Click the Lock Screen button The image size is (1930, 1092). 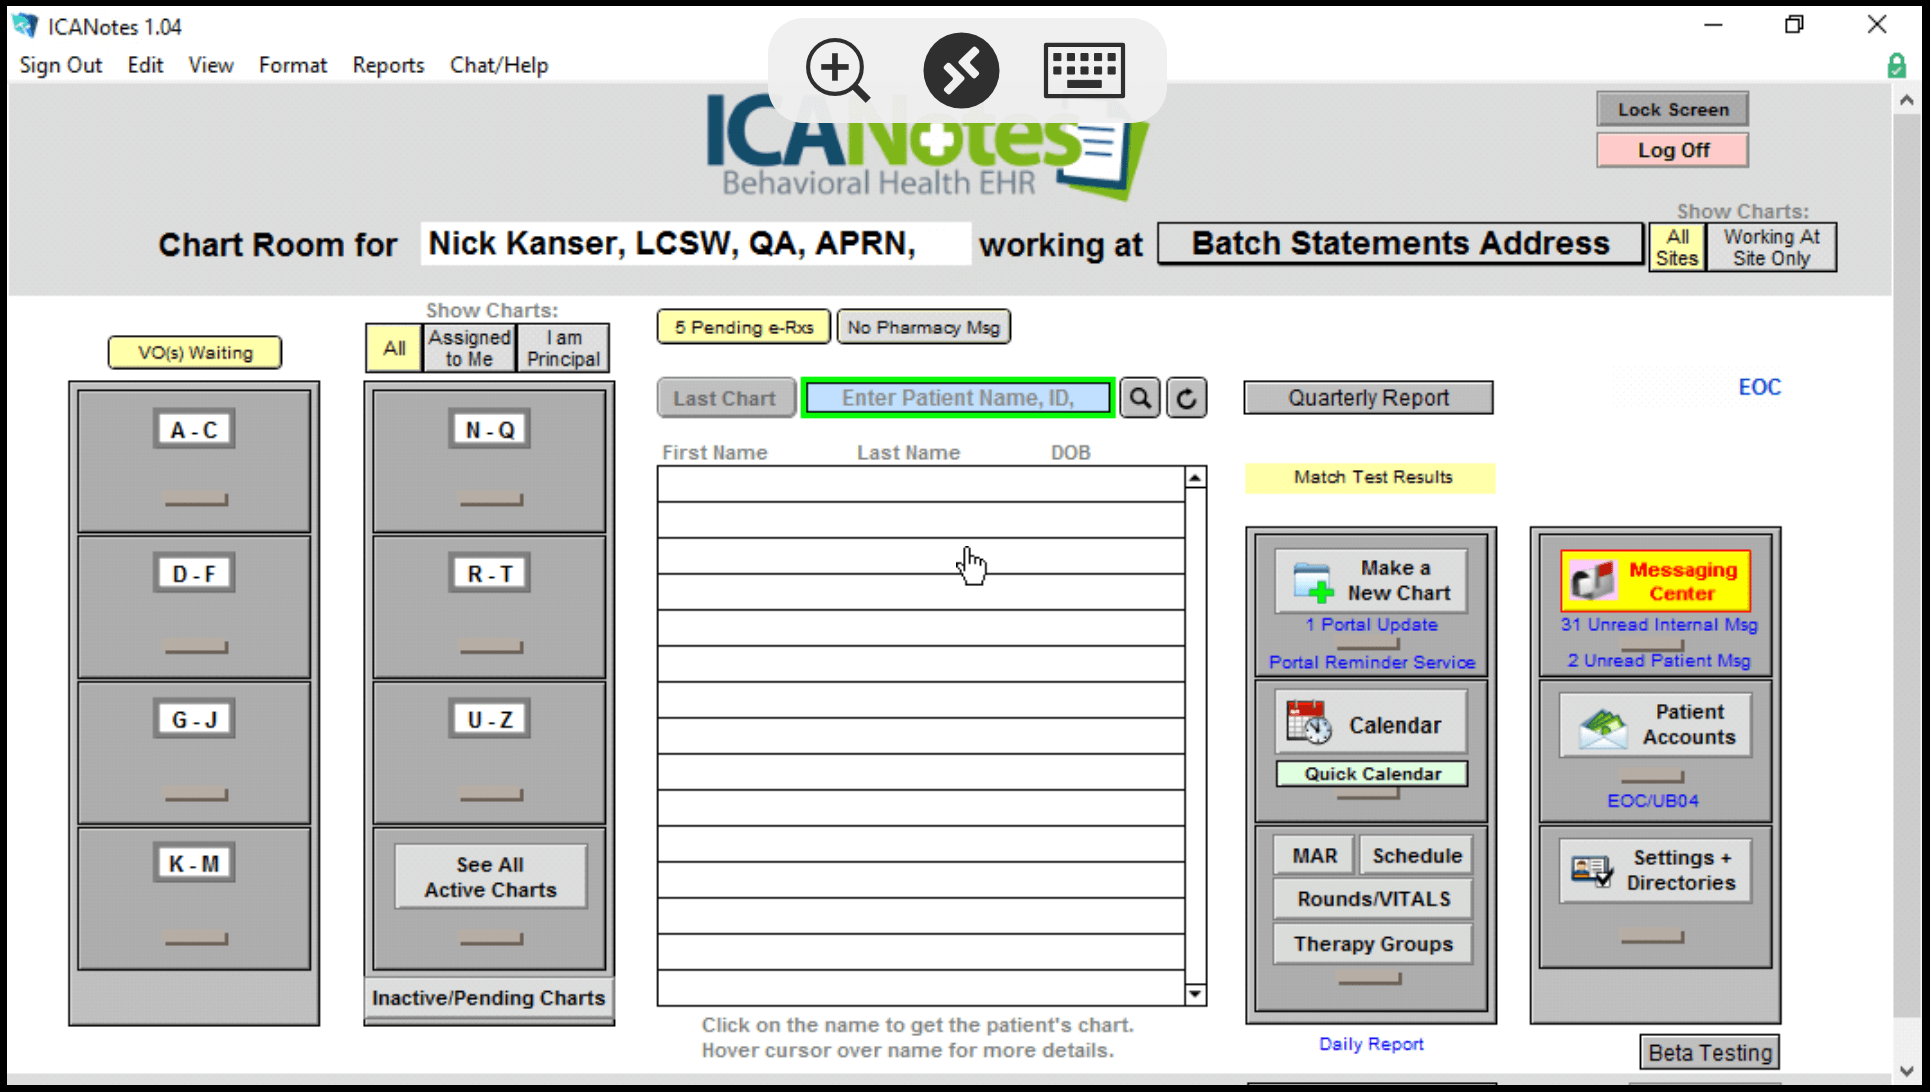pyautogui.click(x=1672, y=110)
